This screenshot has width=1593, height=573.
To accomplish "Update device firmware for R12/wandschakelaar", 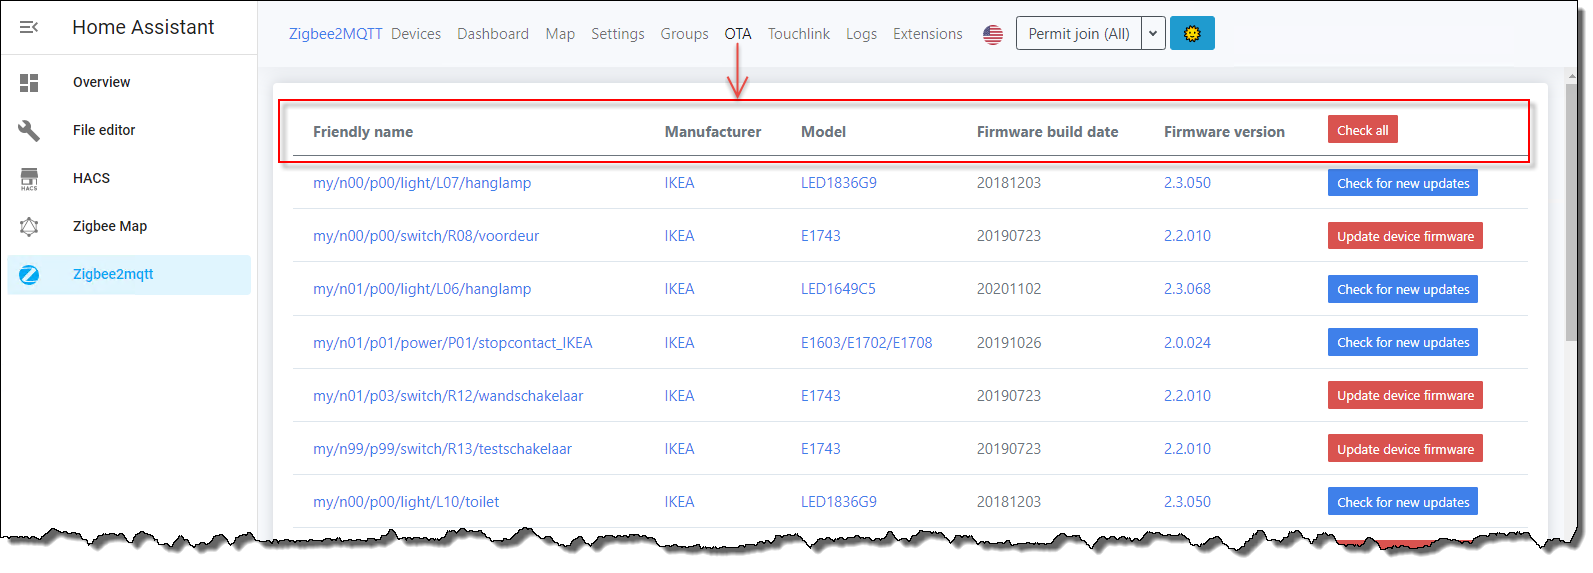I will click(1405, 395).
